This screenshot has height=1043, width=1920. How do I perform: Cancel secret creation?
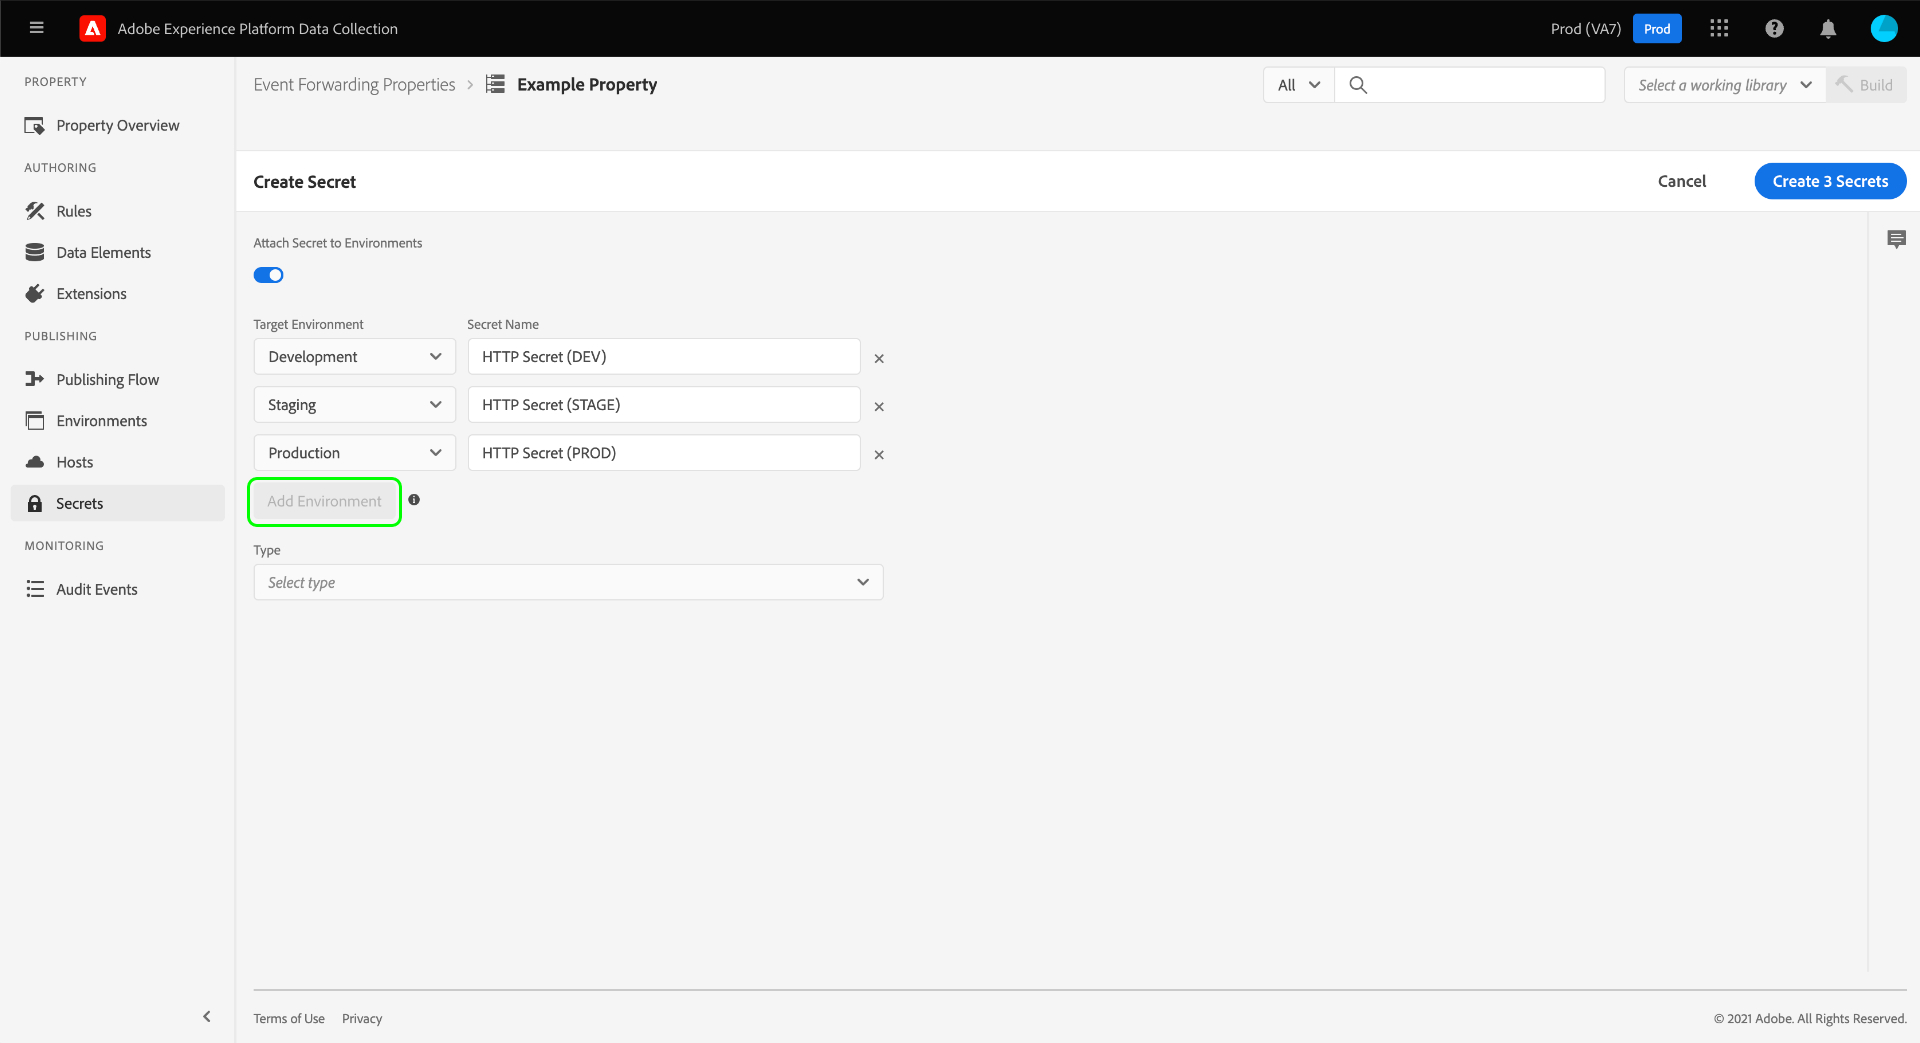1682,181
